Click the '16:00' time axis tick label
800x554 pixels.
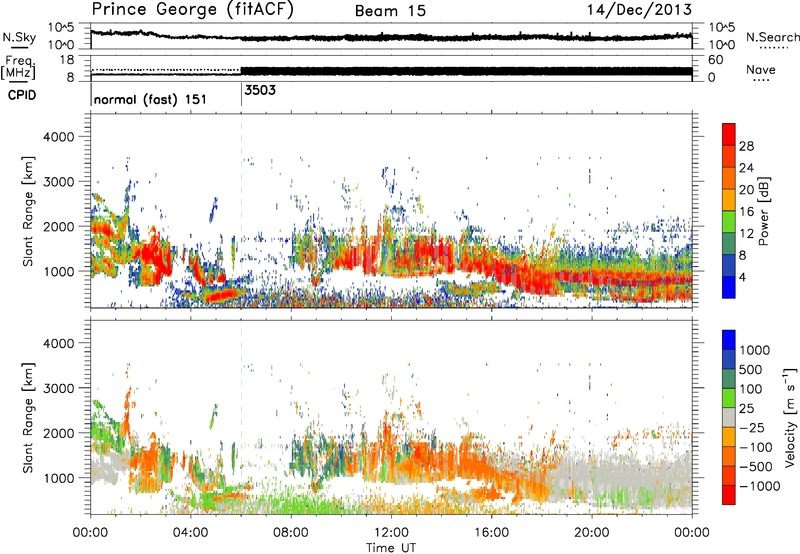click(x=491, y=533)
